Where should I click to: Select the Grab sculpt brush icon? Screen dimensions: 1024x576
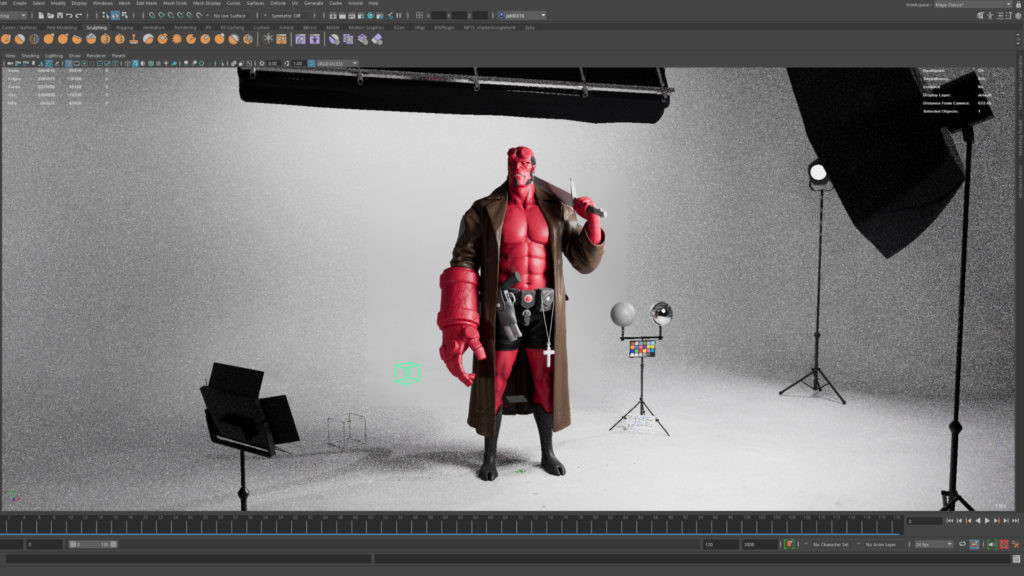pos(48,43)
